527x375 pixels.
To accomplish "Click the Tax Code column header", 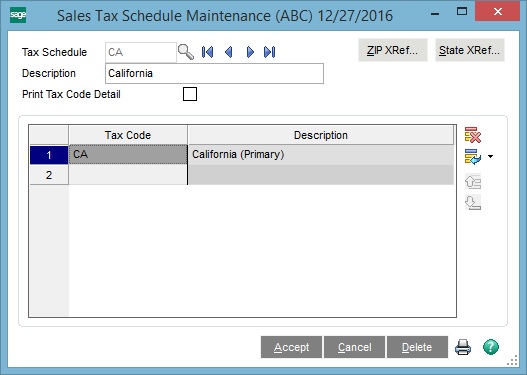I will pos(128,135).
